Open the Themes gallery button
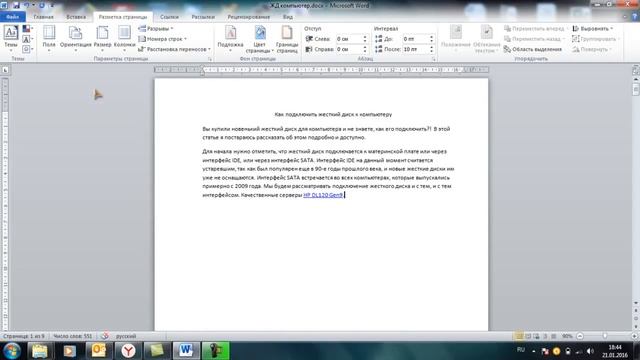 [11, 38]
